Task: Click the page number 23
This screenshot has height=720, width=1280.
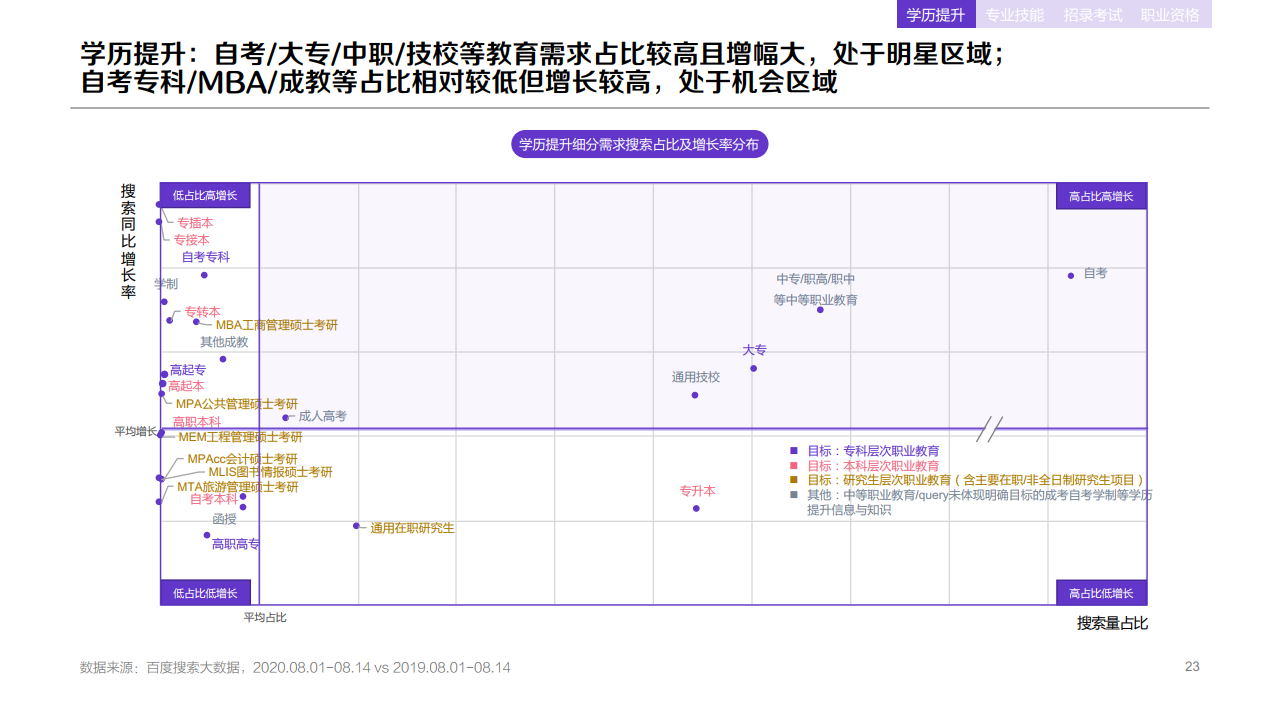Action: coord(1192,664)
